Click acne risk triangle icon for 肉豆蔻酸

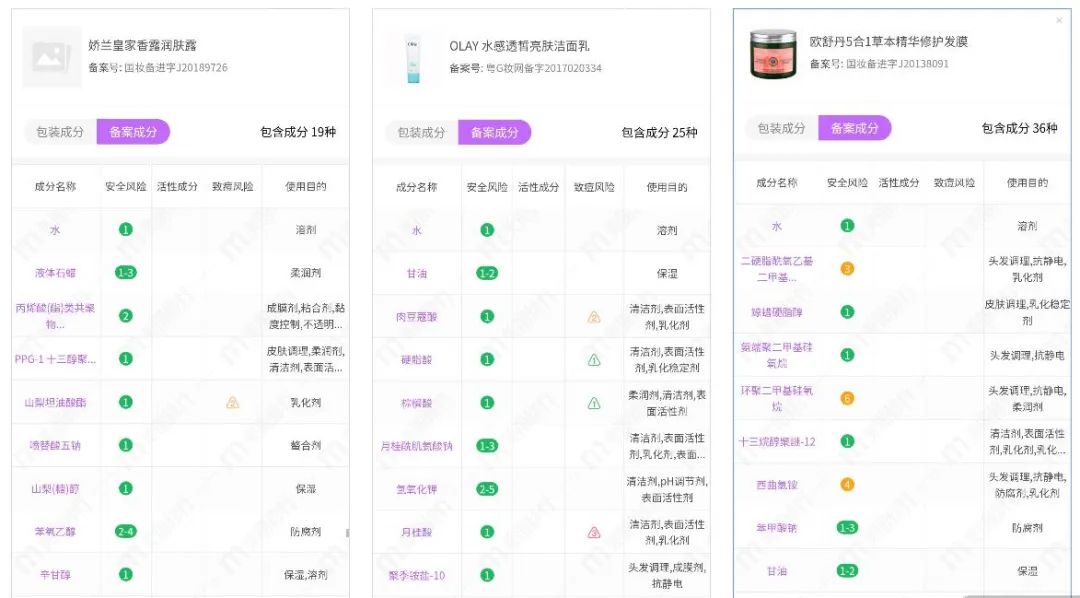594,317
